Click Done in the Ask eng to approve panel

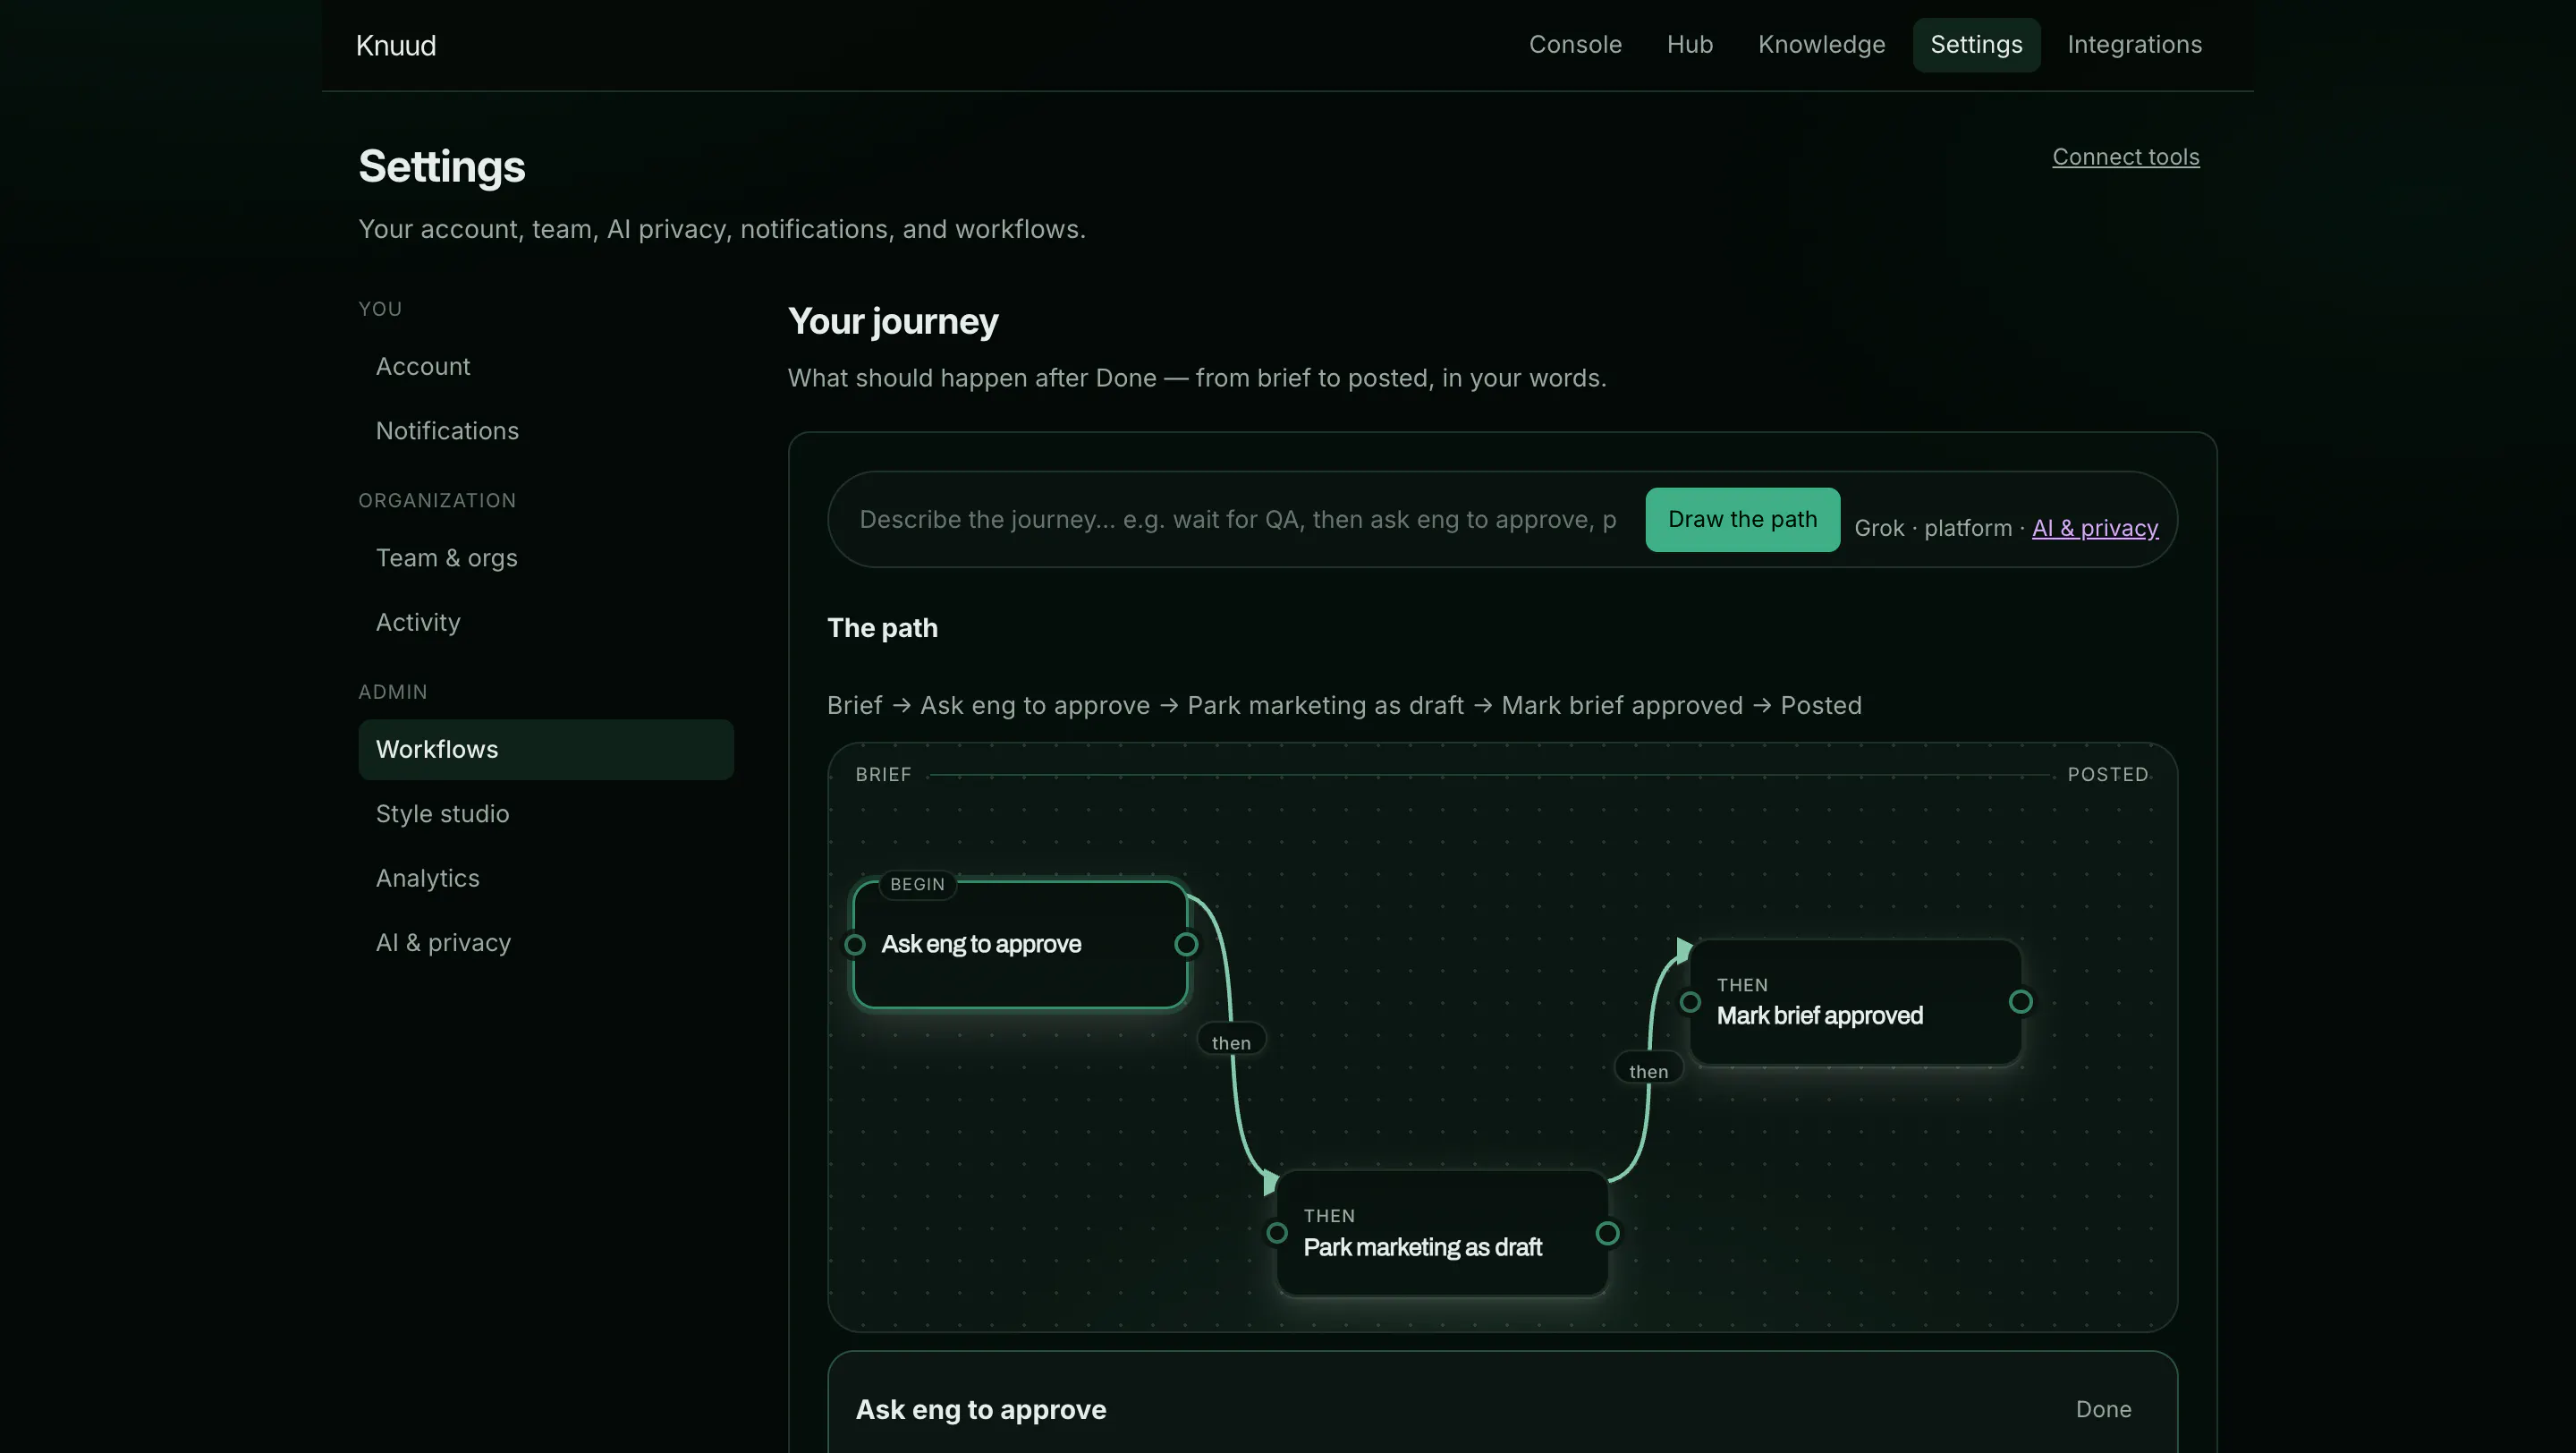(2103, 1410)
